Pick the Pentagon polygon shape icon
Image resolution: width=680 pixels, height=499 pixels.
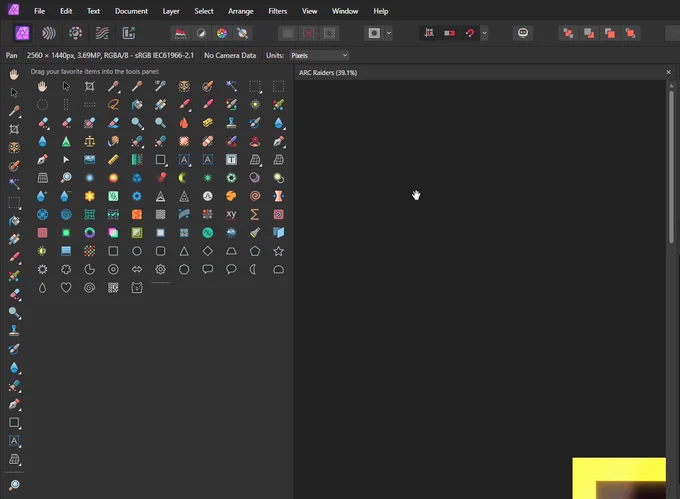click(255, 251)
